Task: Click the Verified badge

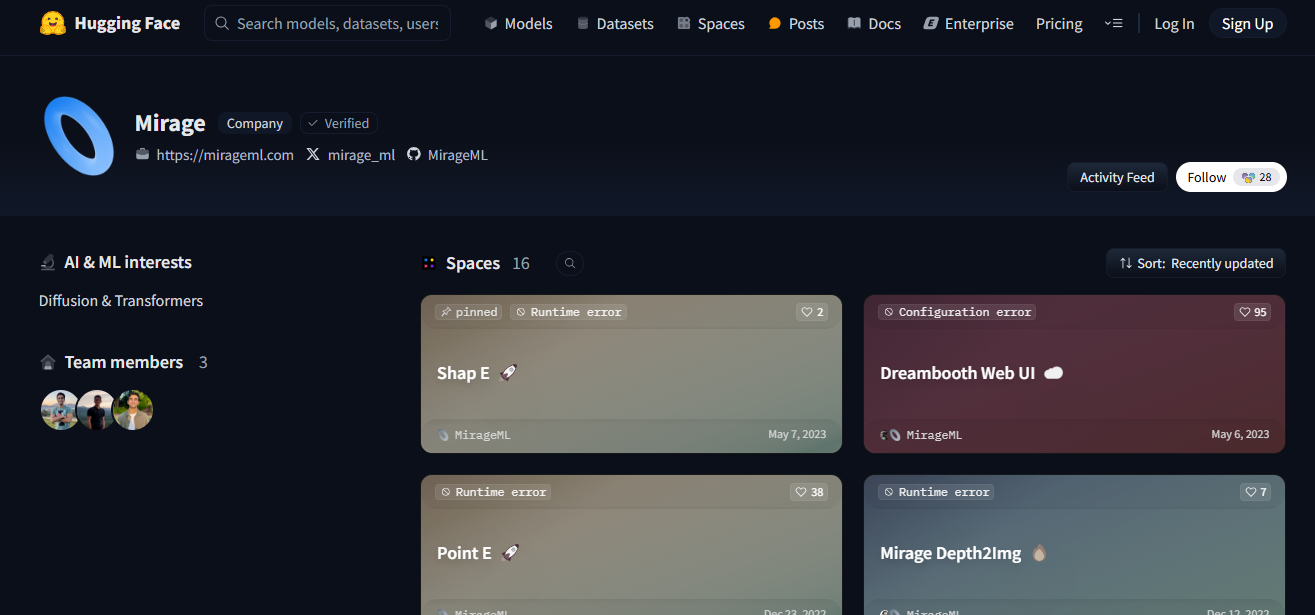Action: (339, 123)
